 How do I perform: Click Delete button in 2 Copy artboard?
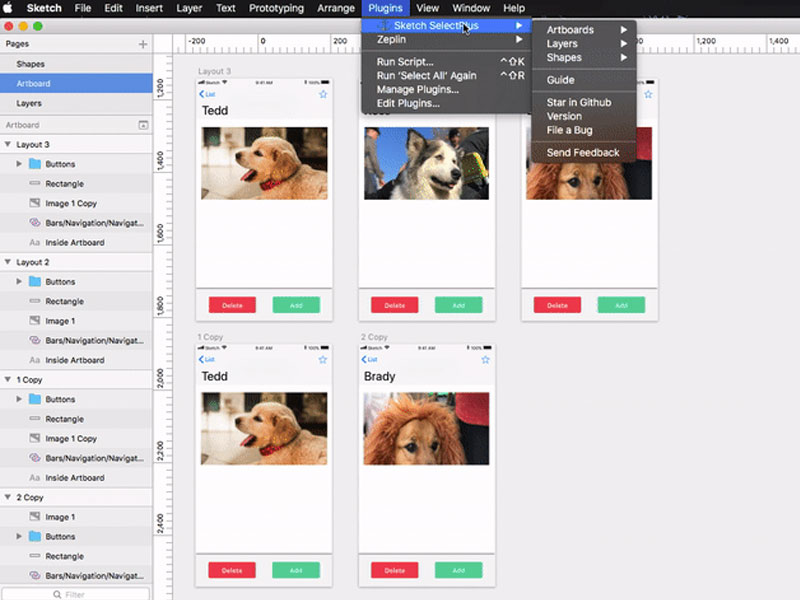click(x=394, y=570)
